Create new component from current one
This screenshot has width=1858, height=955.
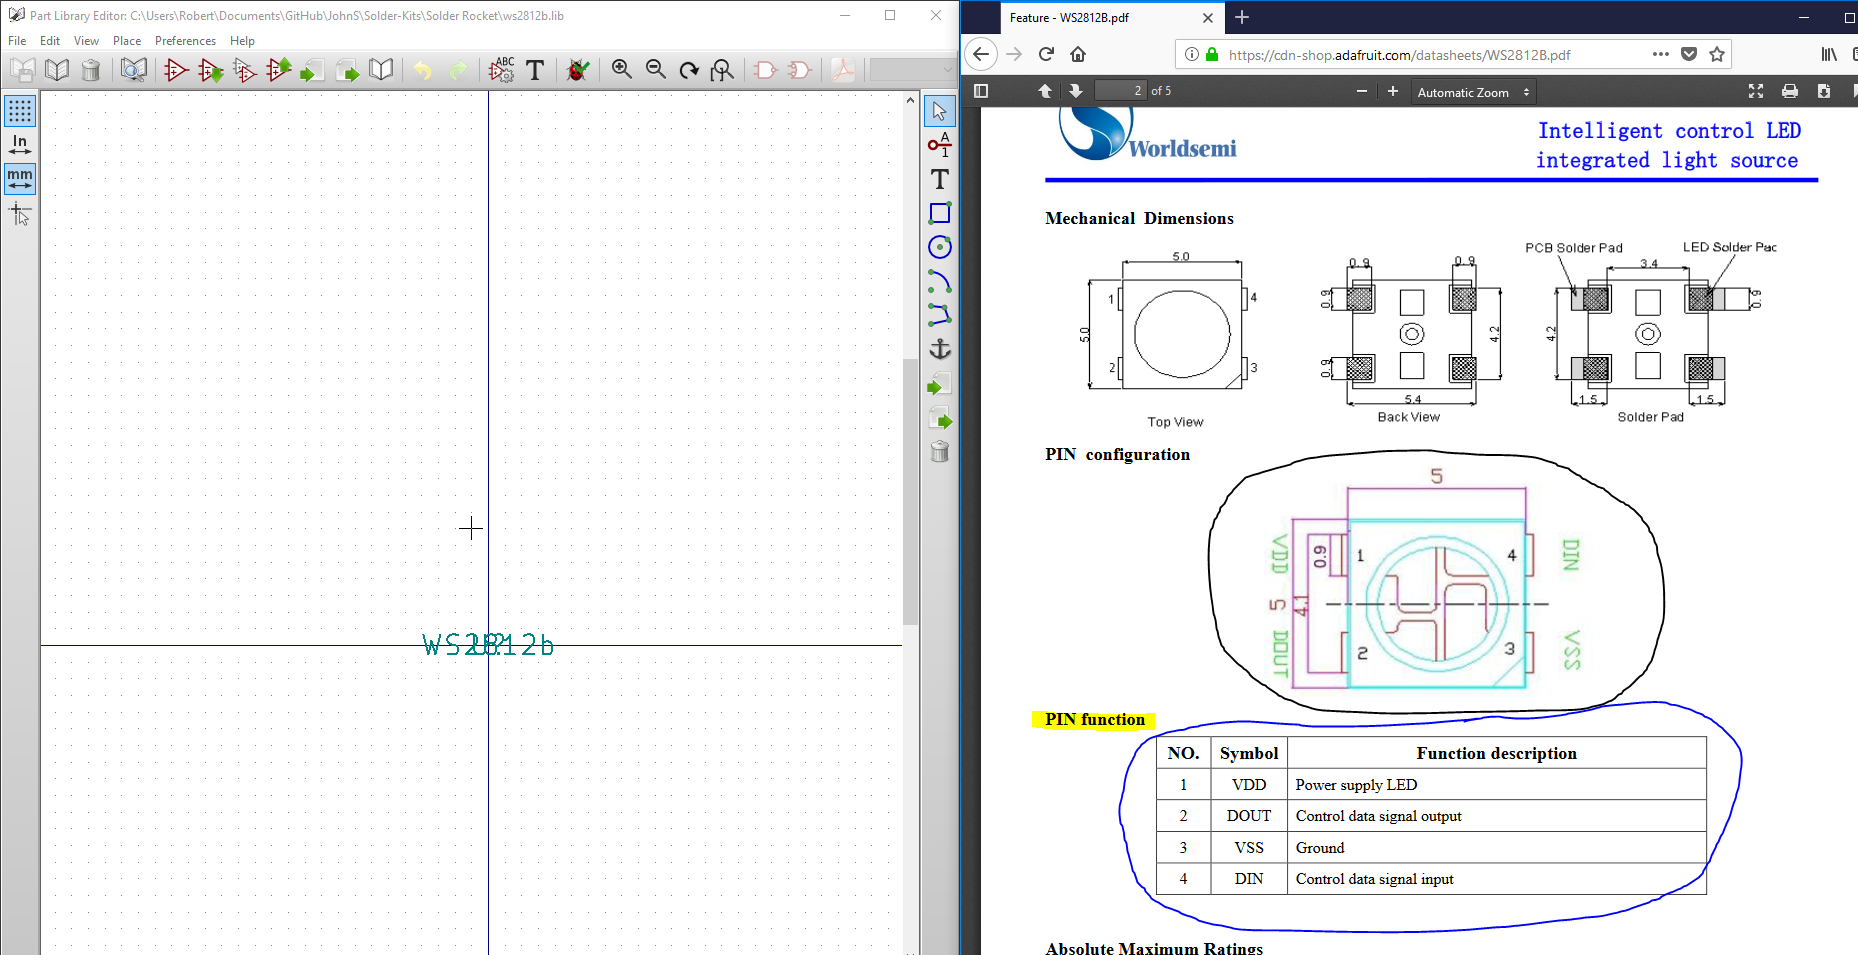point(244,70)
